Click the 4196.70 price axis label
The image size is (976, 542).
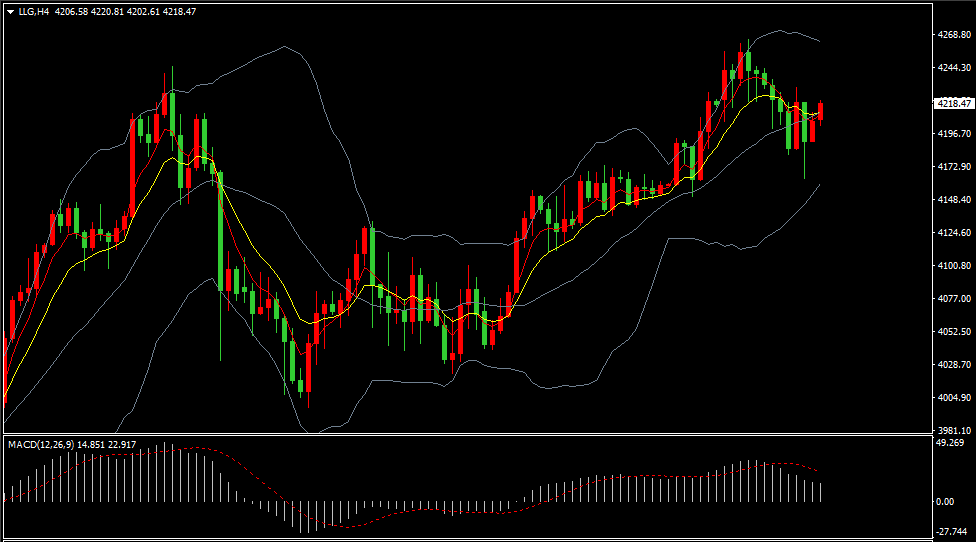click(953, 133)
